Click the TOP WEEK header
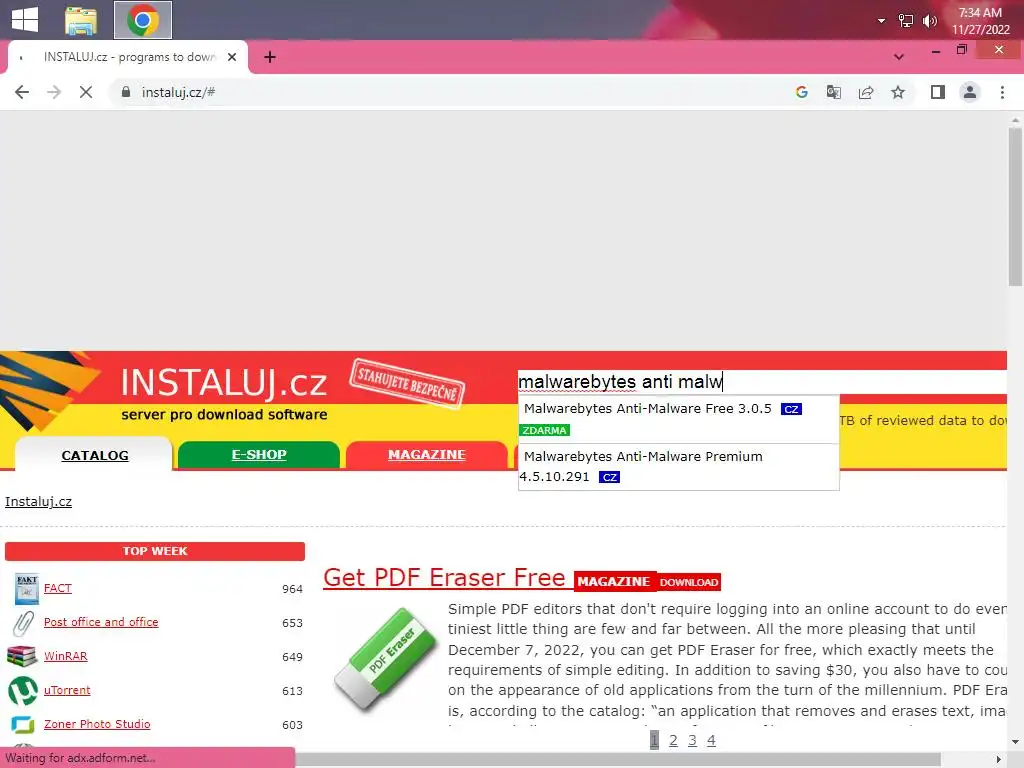 [155, 551]
